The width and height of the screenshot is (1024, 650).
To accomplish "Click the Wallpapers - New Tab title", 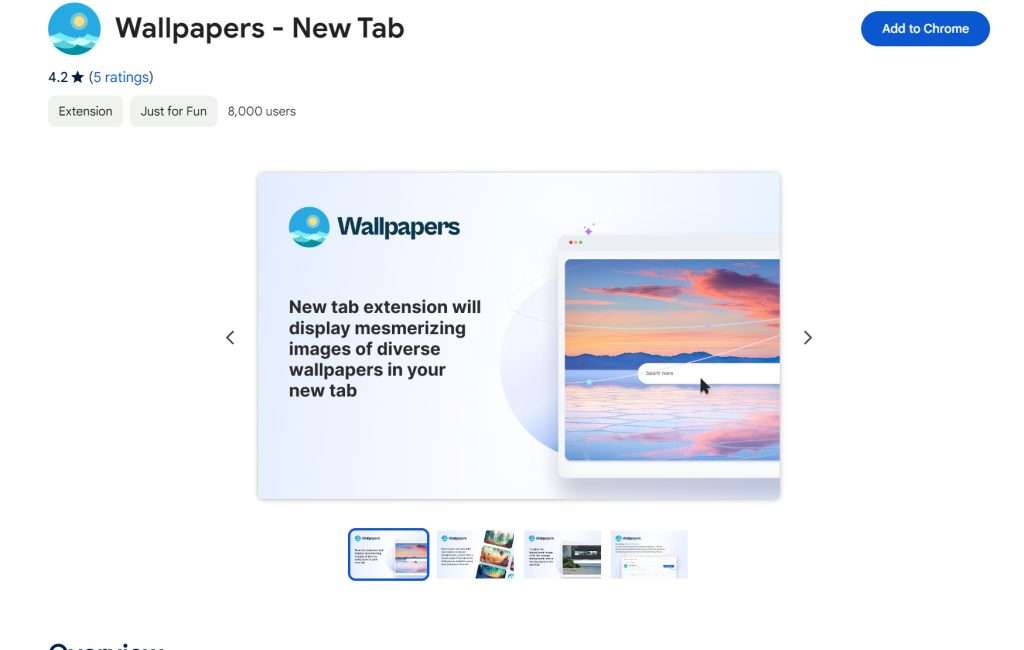I will pos(260,28).
